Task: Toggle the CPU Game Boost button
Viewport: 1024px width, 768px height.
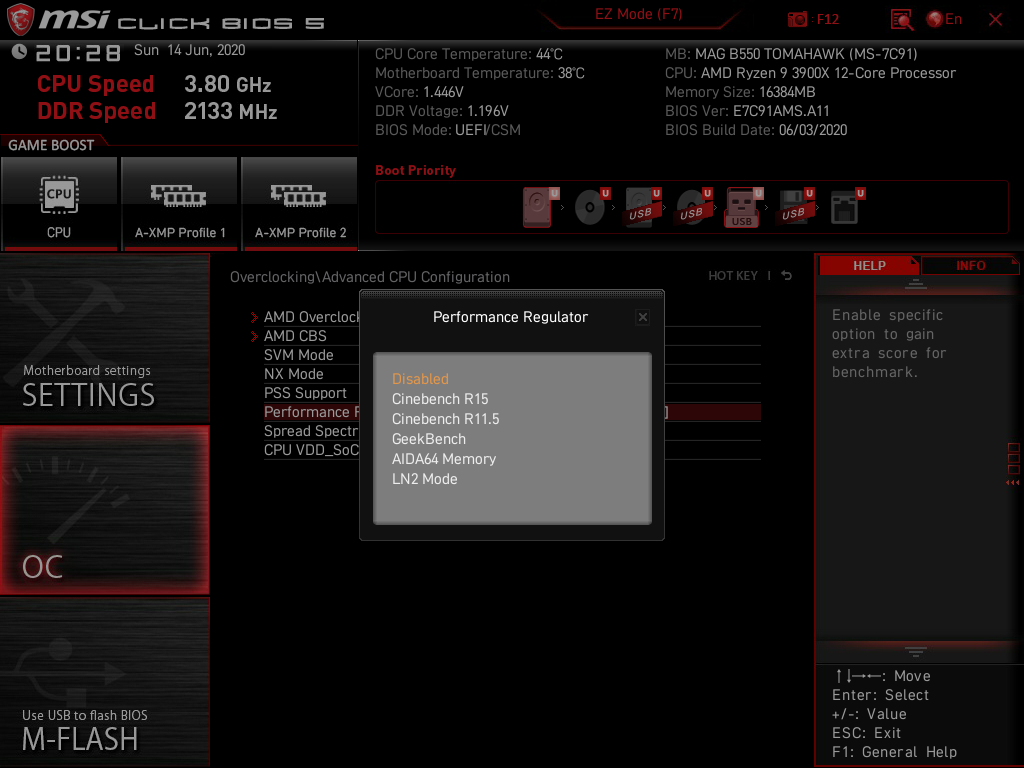Action: 59,203
